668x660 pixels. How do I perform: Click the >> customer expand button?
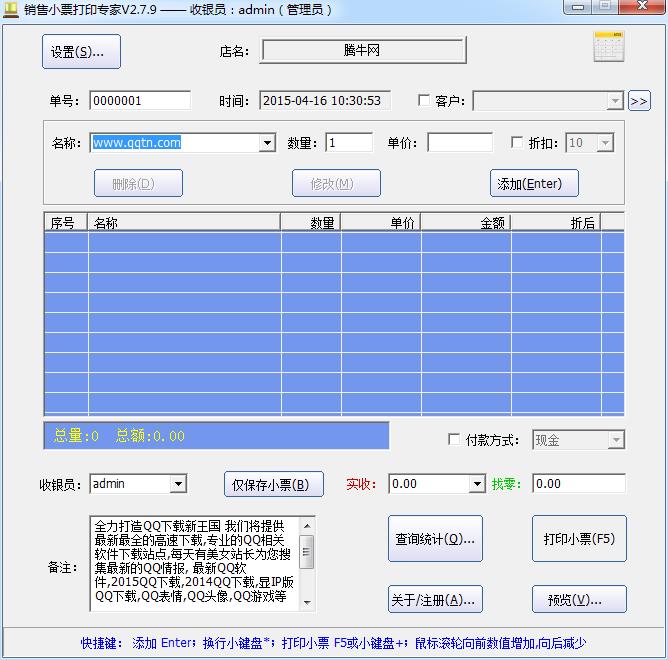click(x=639, y=101)
